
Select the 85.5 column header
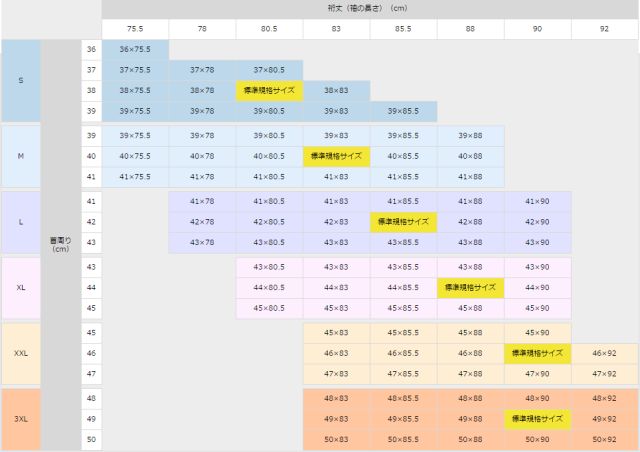[x=403, y=29]
